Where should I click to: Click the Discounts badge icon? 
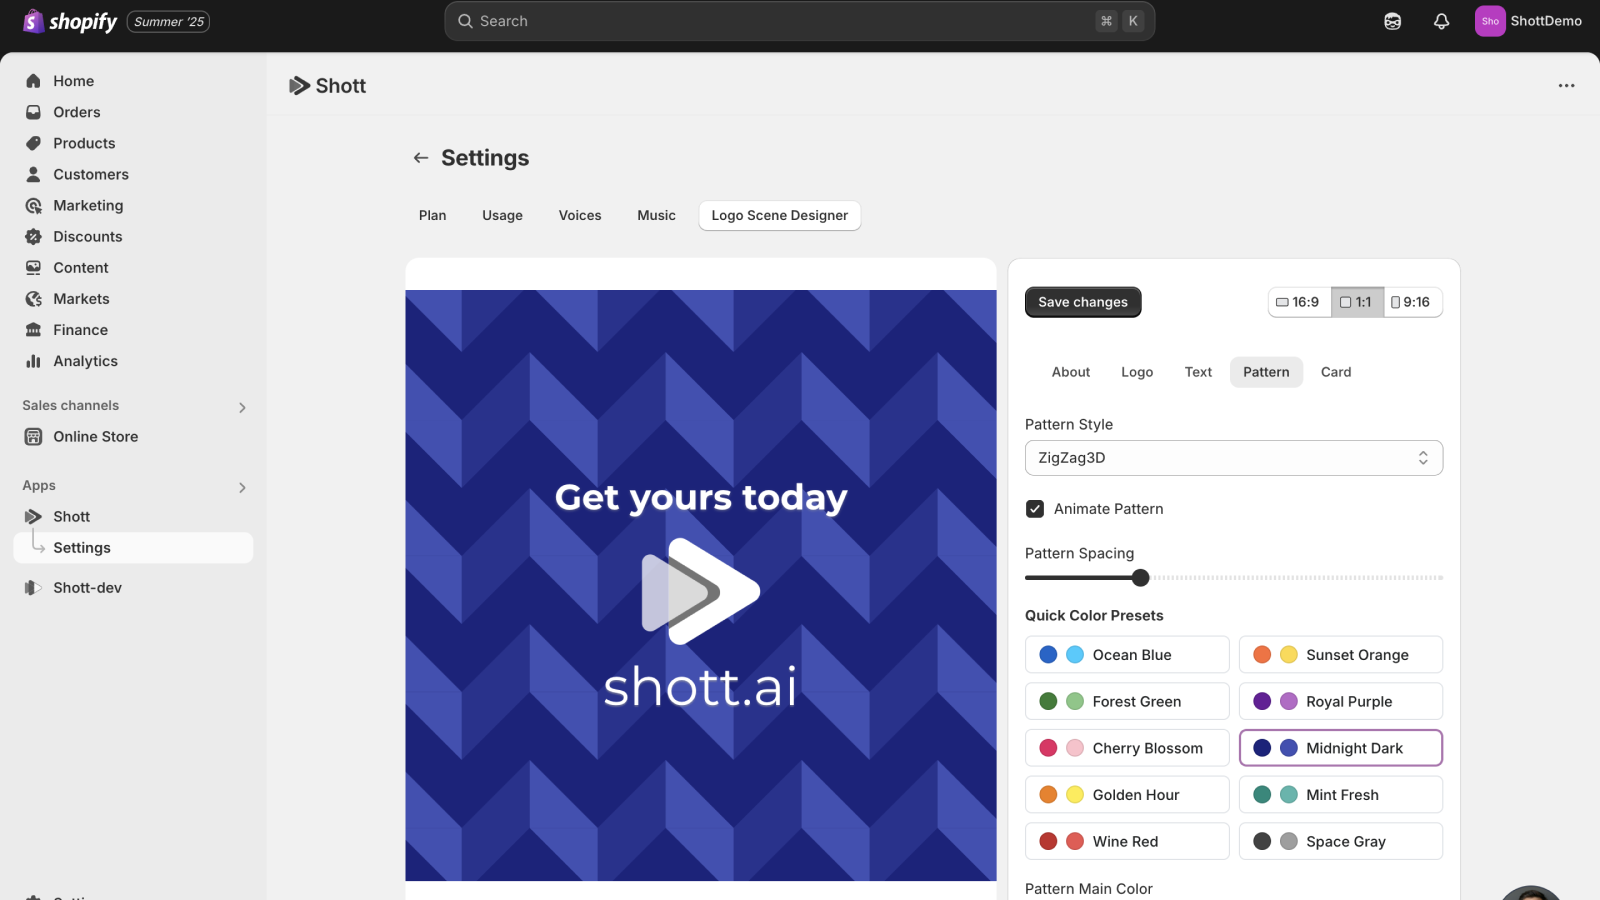coord(33,236)
